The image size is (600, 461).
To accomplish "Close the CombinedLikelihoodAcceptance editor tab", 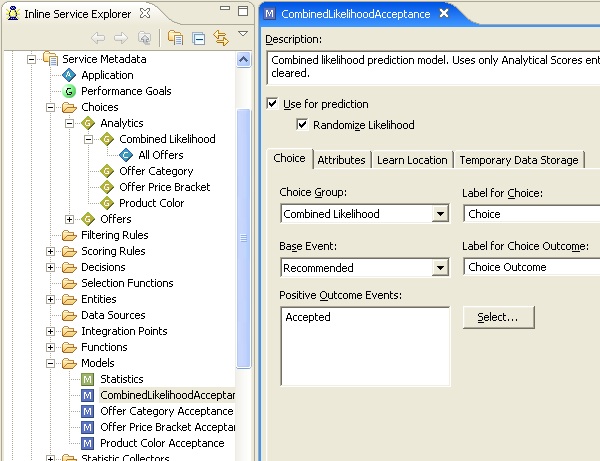I will pyautogui.click(x=444, y=13).
